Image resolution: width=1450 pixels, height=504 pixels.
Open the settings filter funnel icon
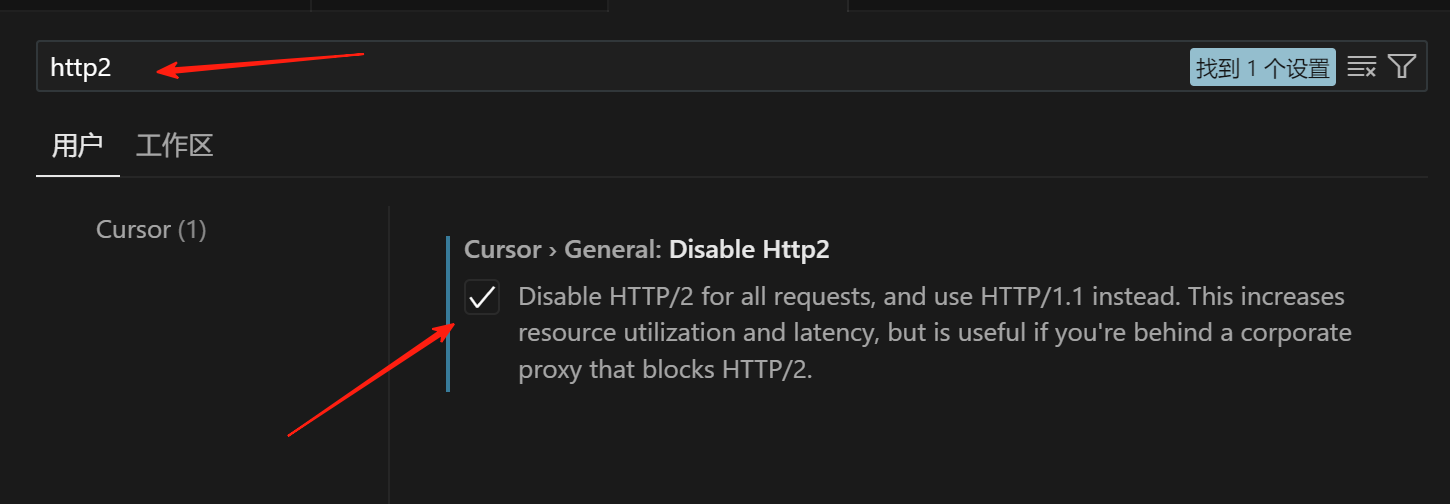coord(1402,67)
